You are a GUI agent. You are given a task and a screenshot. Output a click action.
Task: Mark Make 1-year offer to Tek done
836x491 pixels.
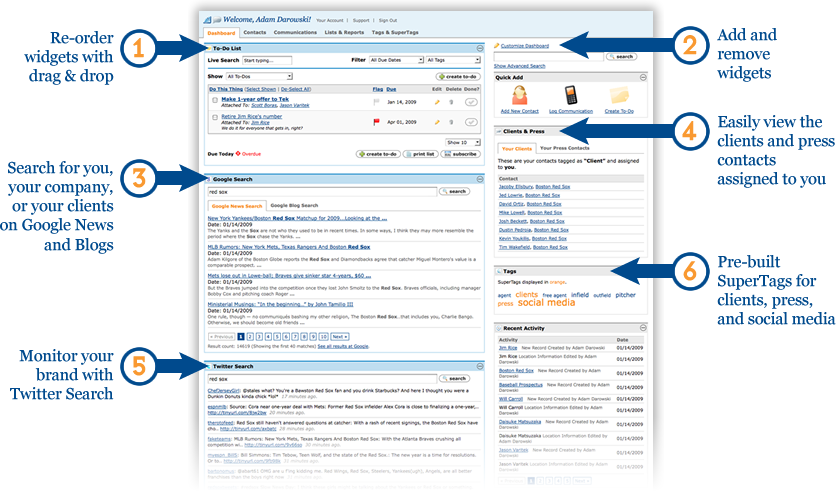click(471, 102)
